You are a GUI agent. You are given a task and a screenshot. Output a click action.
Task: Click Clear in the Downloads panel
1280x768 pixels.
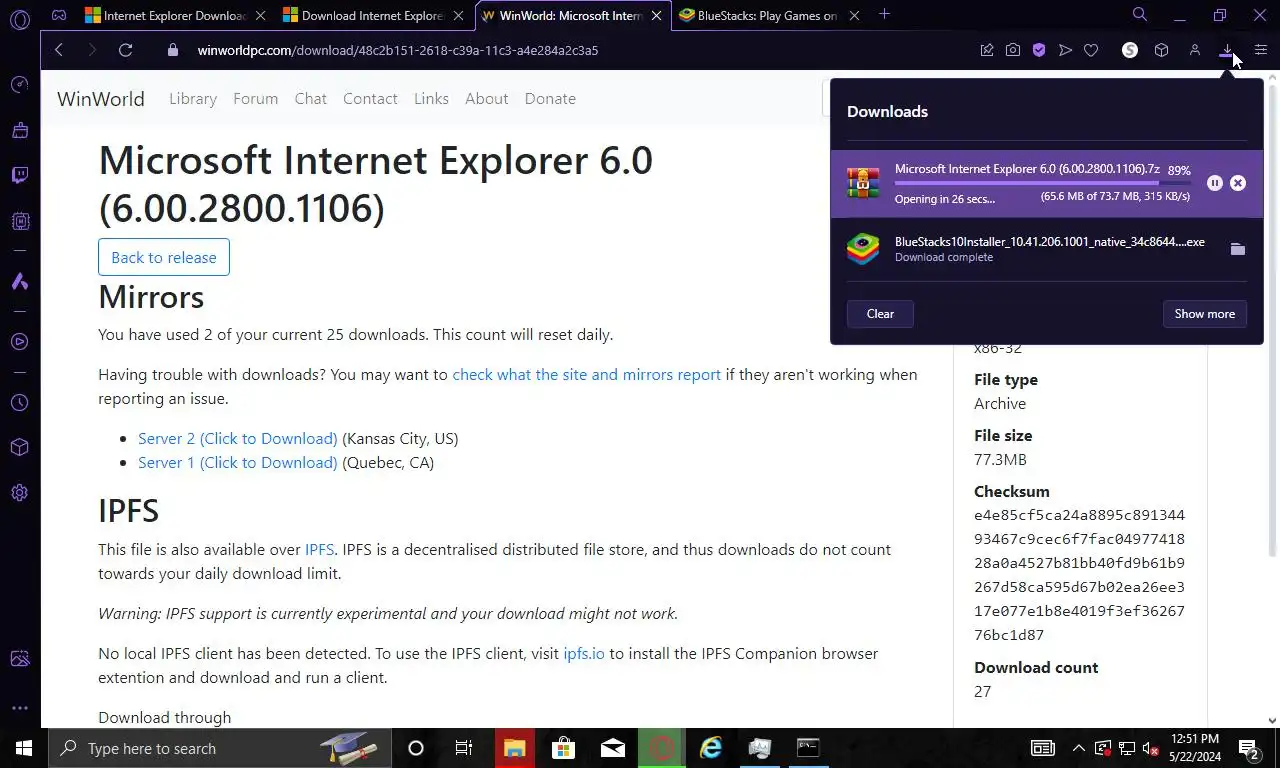pos(880,314)
